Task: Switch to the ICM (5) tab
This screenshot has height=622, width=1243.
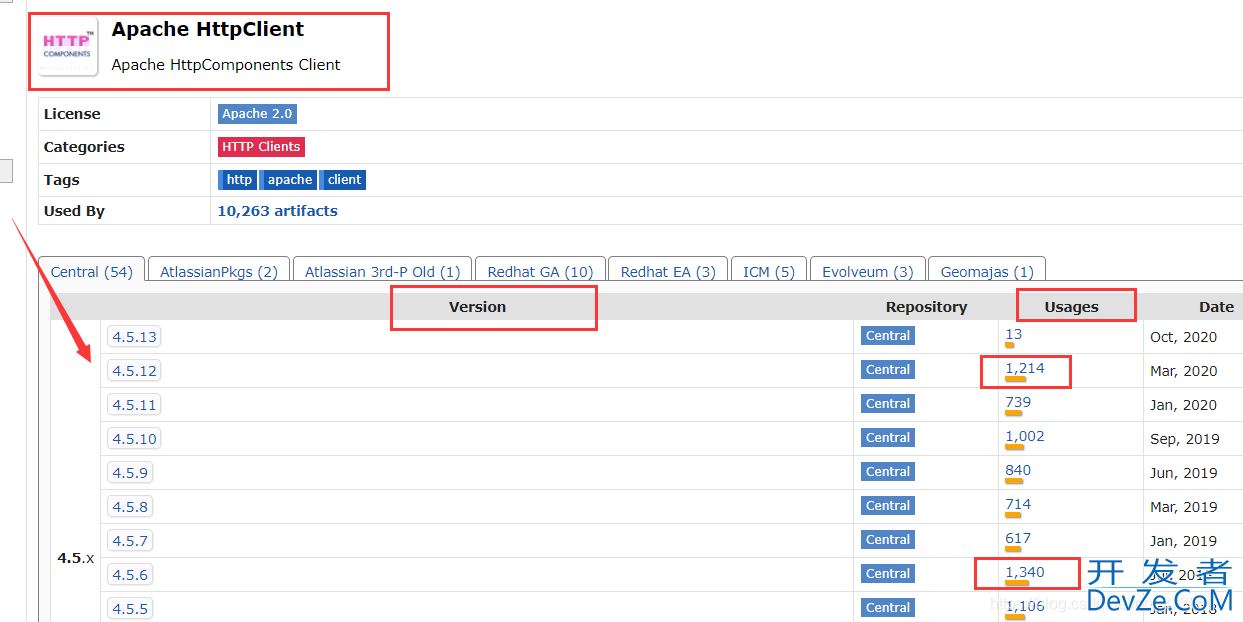Action: tap(769, 271)
